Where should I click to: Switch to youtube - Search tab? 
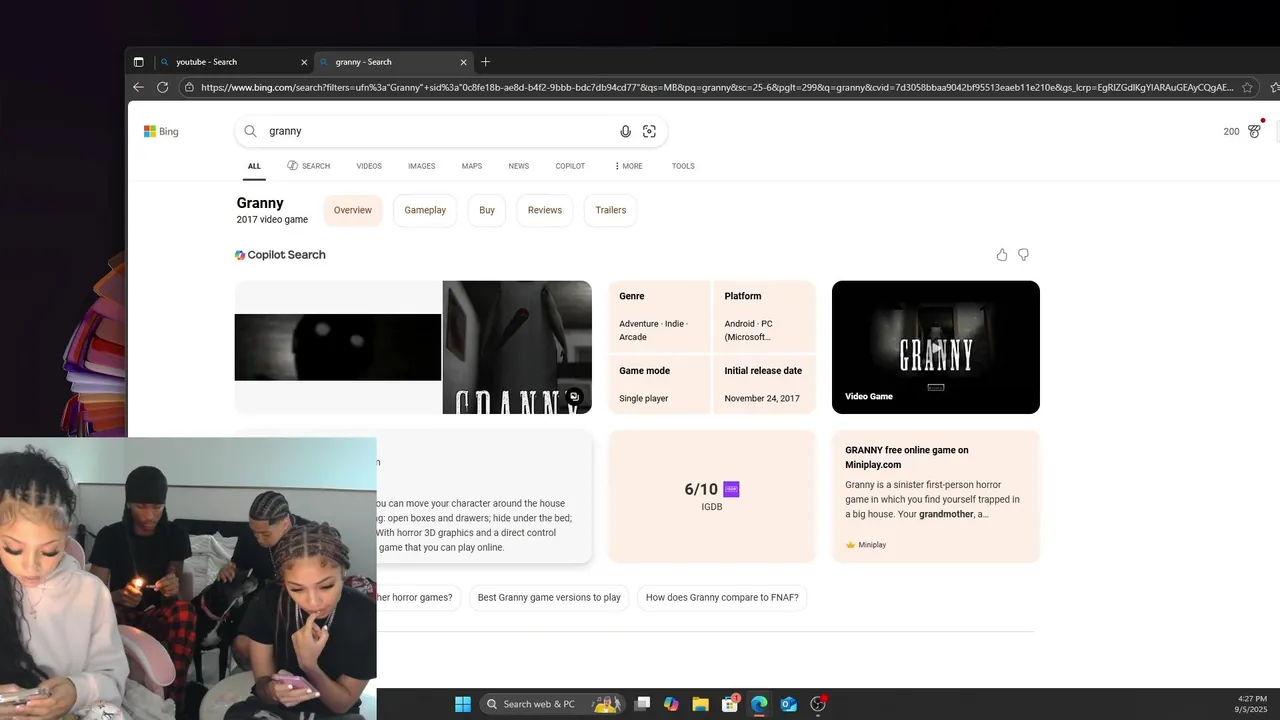234,62
